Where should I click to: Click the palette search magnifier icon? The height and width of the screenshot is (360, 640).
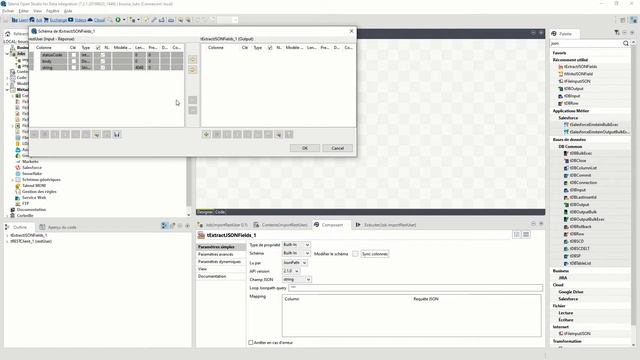625,43
